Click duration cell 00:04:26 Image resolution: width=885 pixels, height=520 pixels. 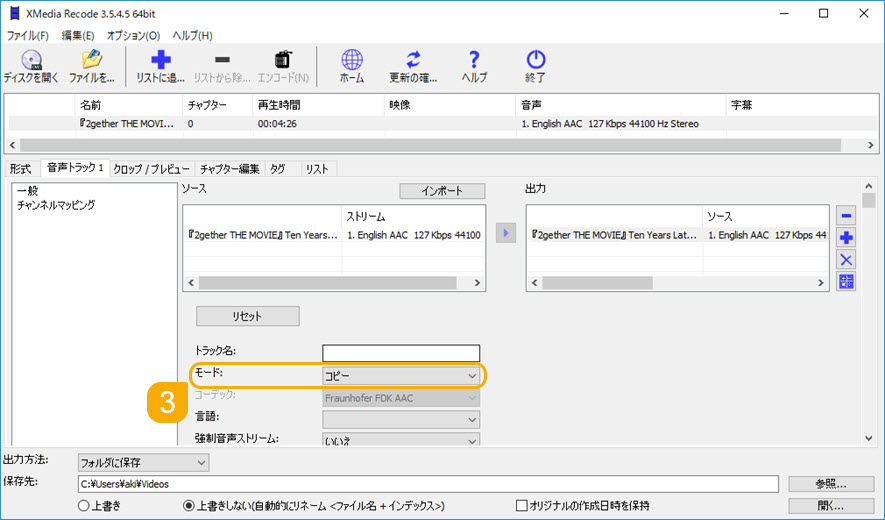click(x=277, y=124)
